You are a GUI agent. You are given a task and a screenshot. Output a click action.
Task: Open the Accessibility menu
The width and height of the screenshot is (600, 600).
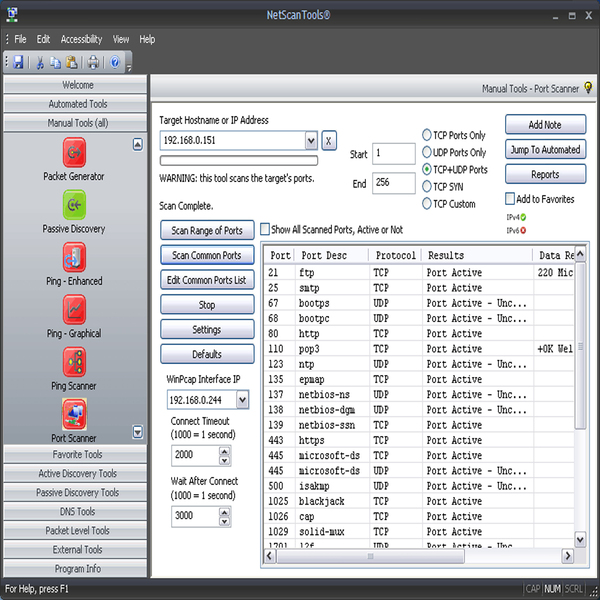[82, 39]
